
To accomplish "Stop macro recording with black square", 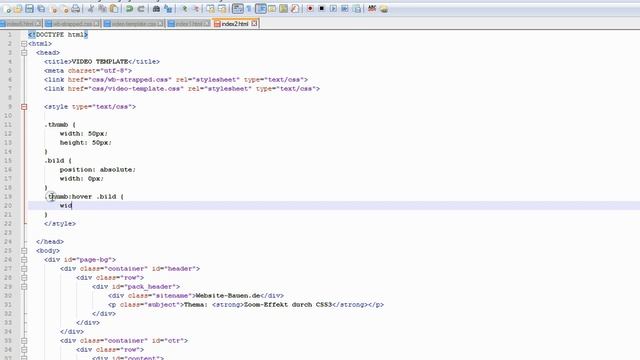I will 322,9.
